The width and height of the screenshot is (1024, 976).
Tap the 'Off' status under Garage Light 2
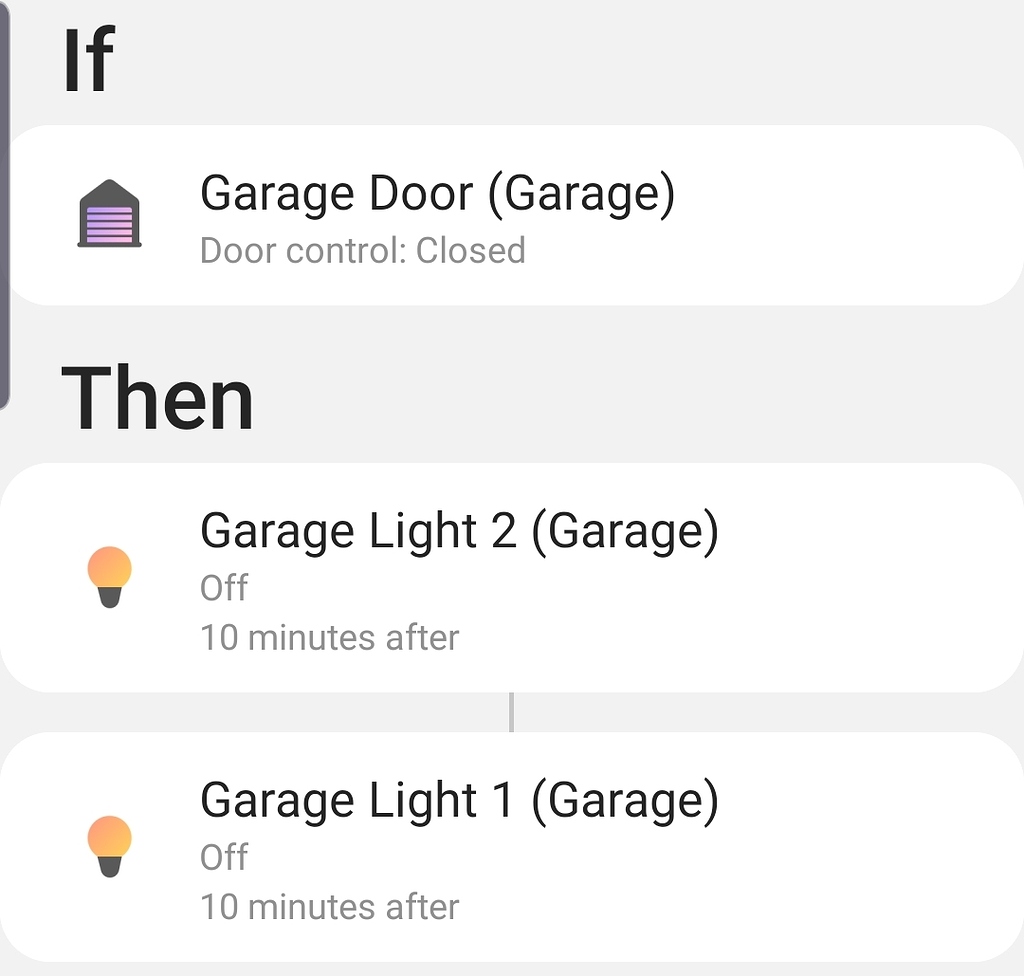point(222,588)
